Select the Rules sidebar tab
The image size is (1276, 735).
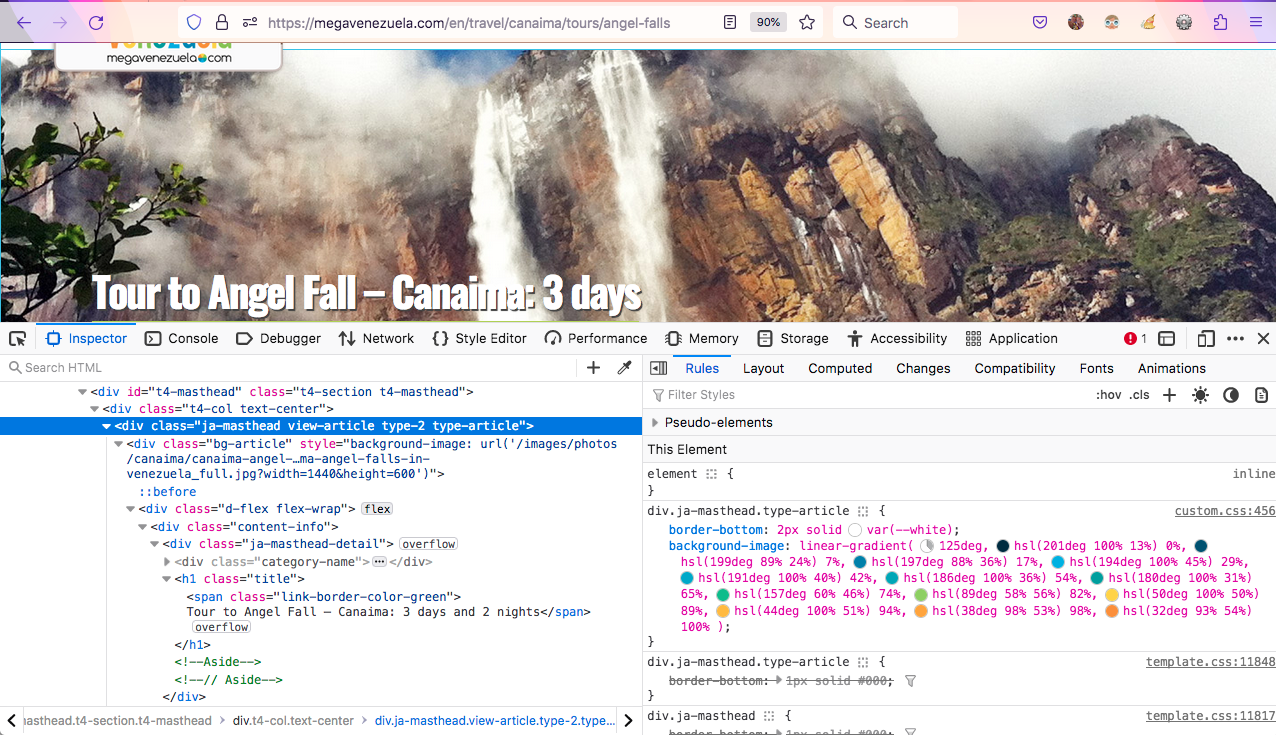tap(702, 368)
